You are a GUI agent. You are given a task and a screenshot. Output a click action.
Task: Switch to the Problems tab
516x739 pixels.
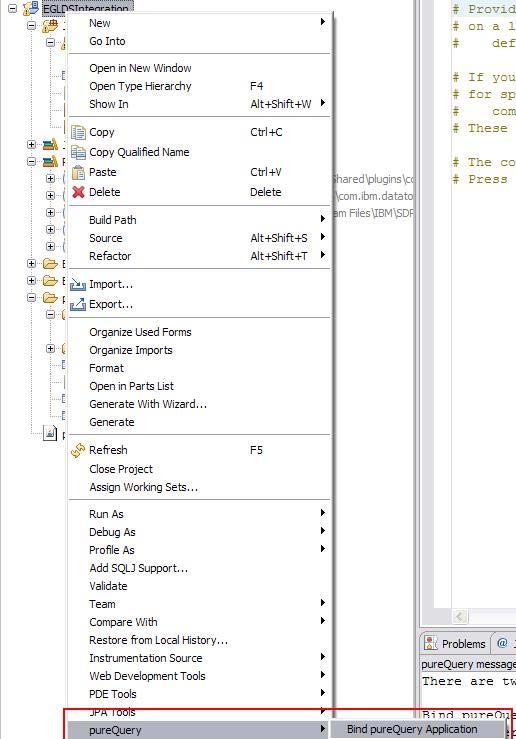(x=455, y=643)
